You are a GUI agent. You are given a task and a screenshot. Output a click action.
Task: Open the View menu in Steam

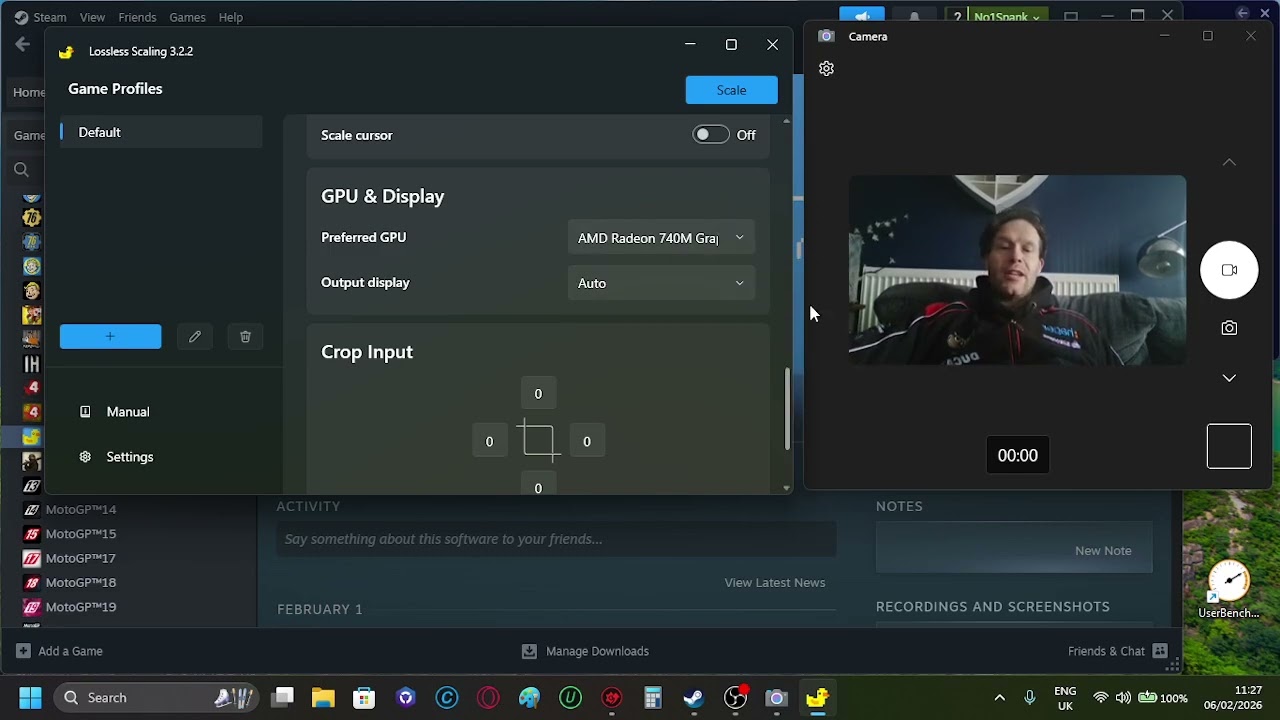(92, 17)
